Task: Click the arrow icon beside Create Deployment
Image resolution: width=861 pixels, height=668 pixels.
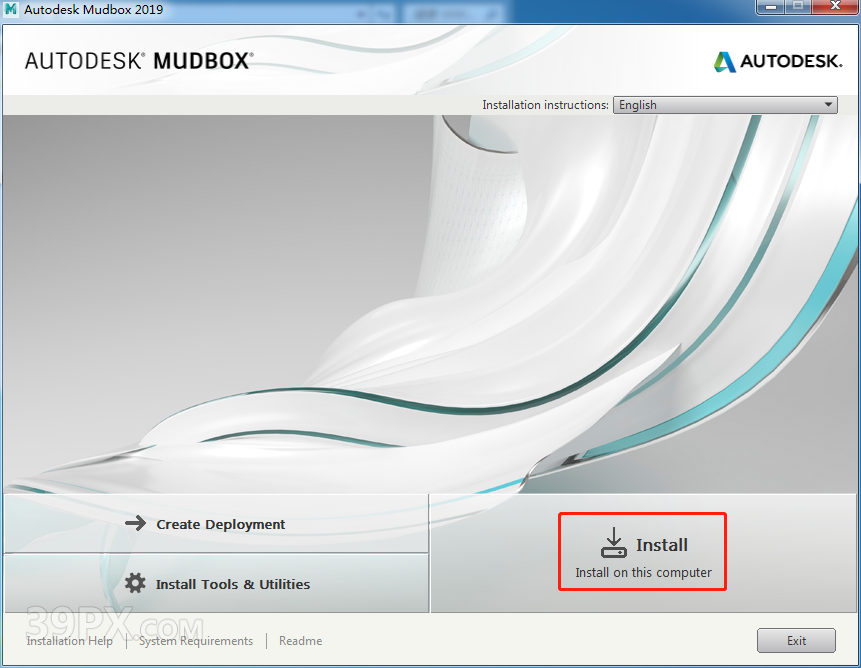Action: (135, 524)
